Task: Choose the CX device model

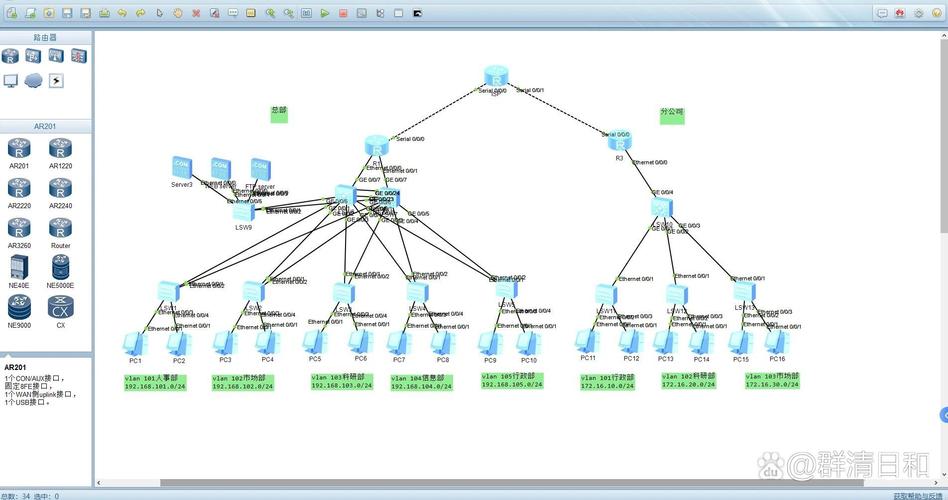Action: pyautogui.click(x=61, y=307)
